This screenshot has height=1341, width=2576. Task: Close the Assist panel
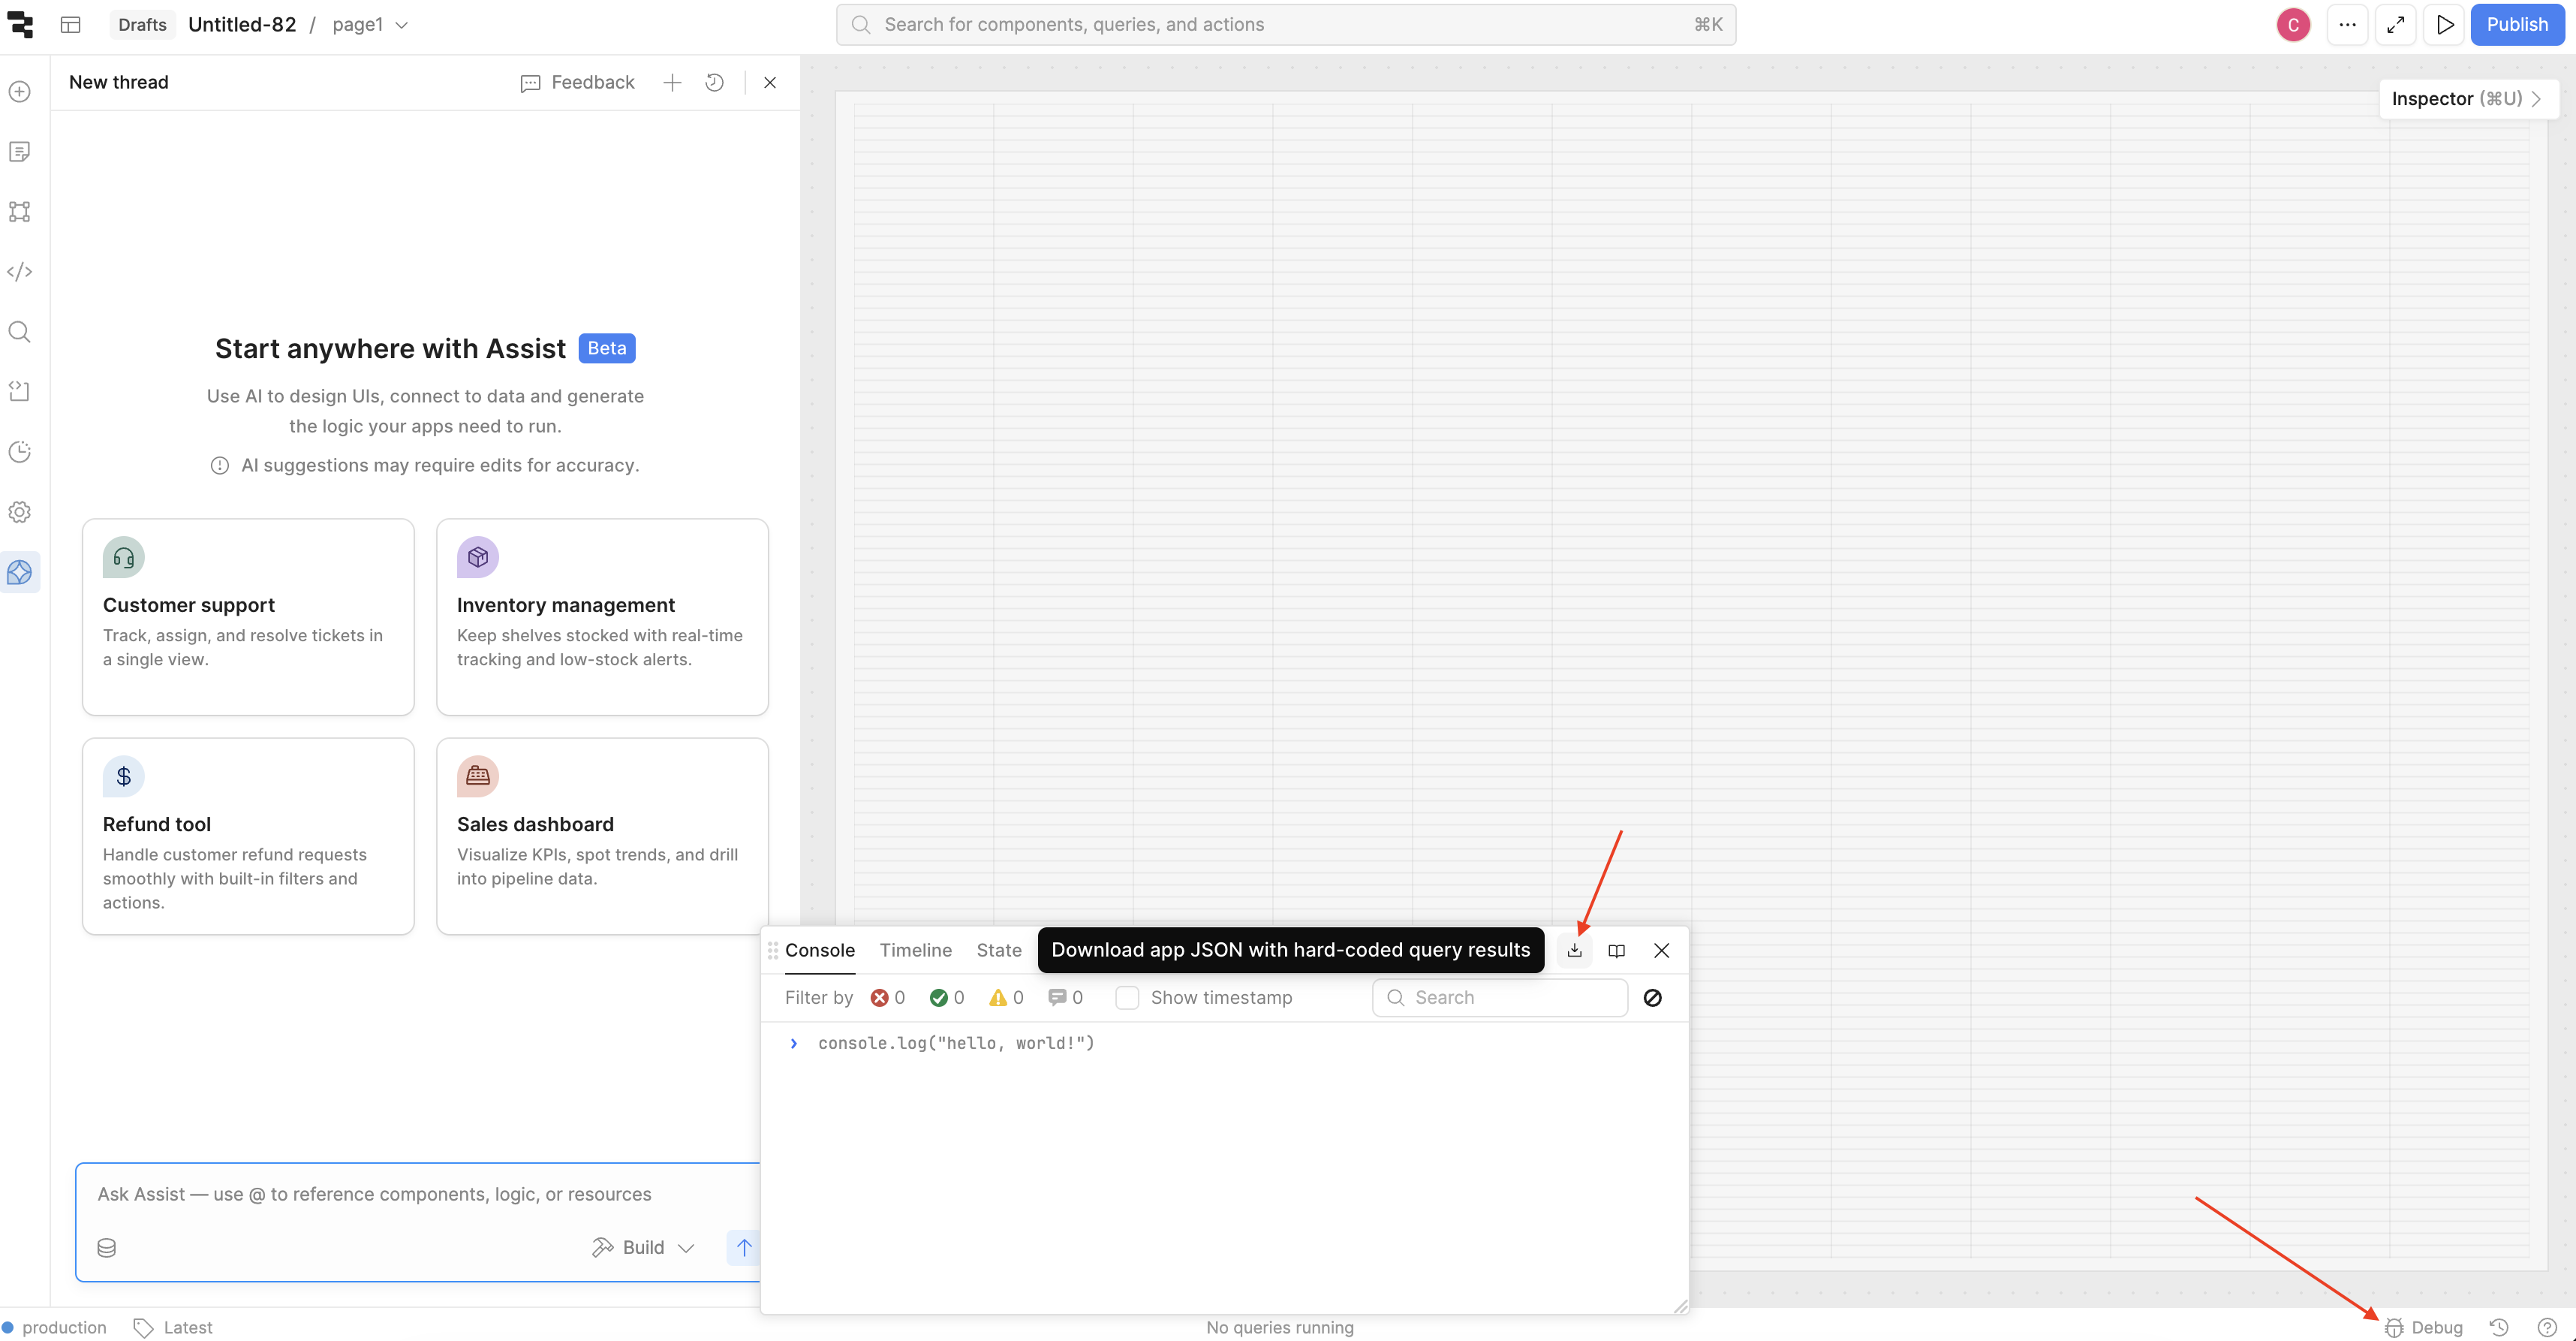770,83
